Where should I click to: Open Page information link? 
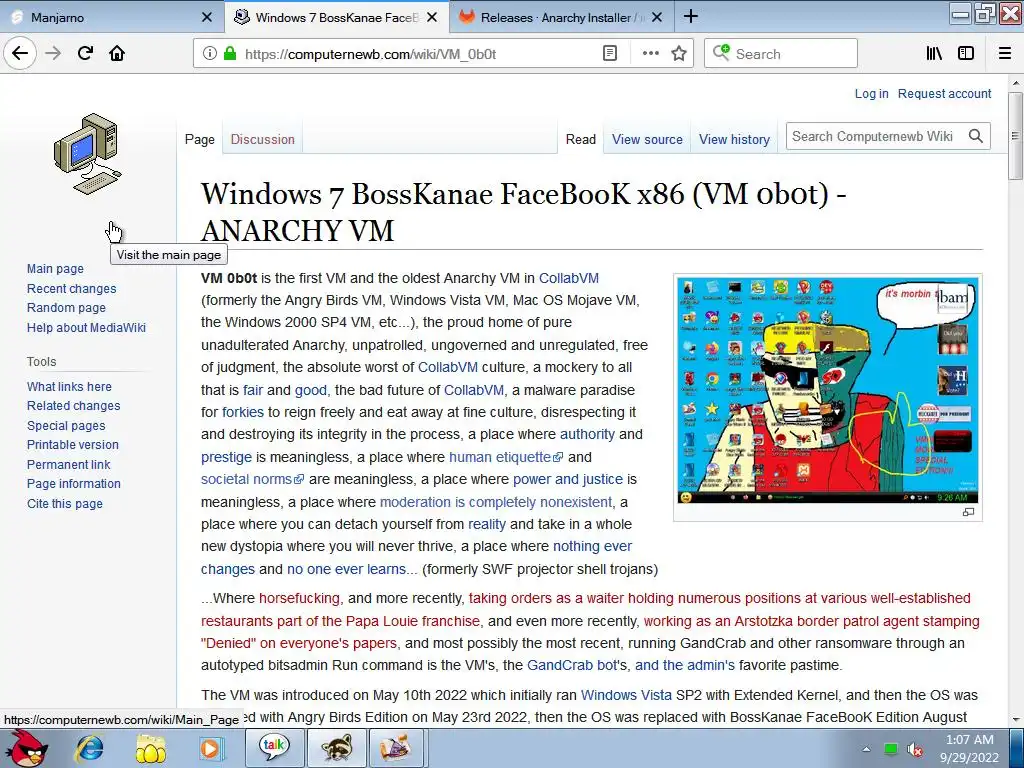click(x=74, y=484)
